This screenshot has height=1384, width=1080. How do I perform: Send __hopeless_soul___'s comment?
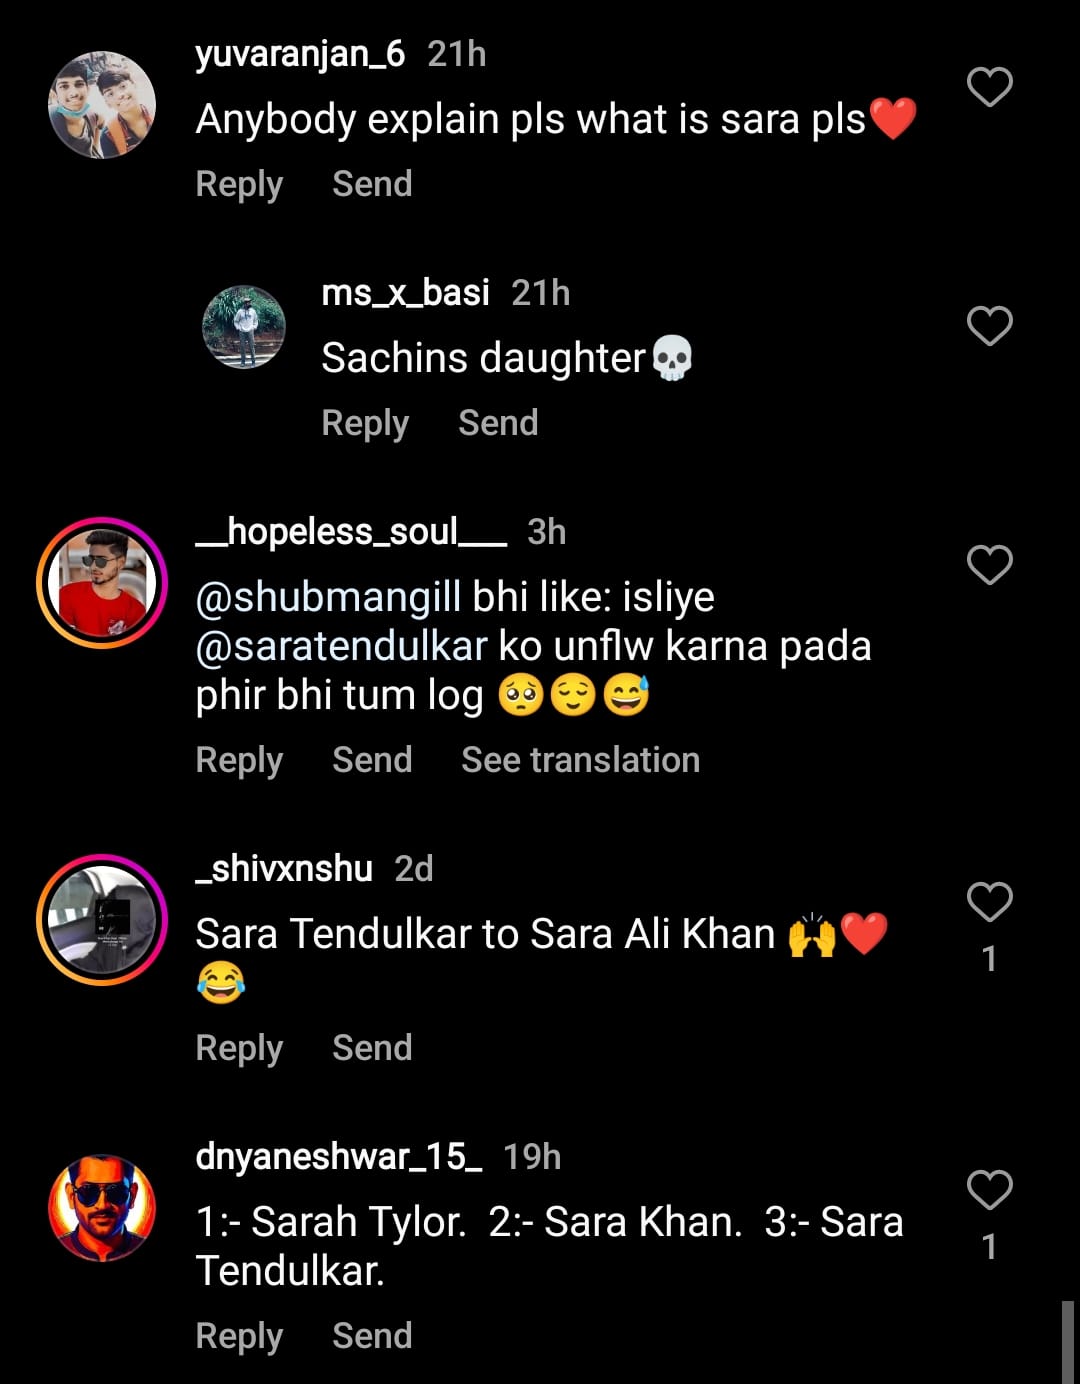[x=372, y=760]
